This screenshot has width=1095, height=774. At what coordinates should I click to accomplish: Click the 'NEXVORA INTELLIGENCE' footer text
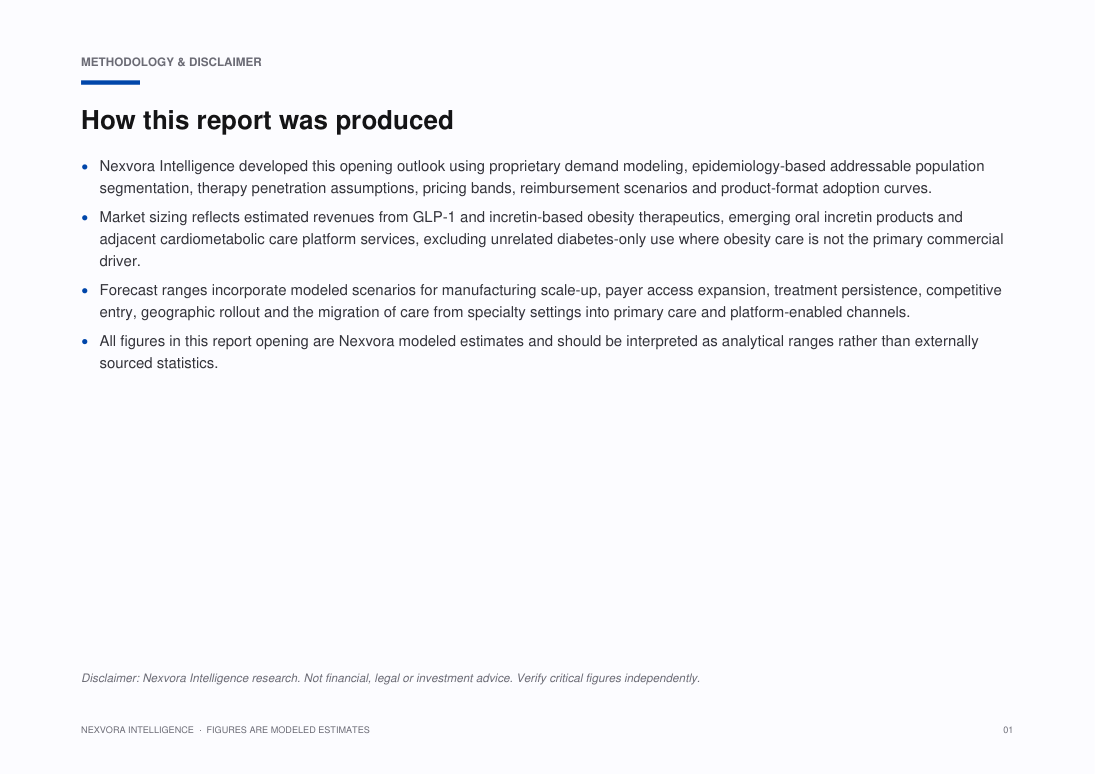click(x=137, y=730)
